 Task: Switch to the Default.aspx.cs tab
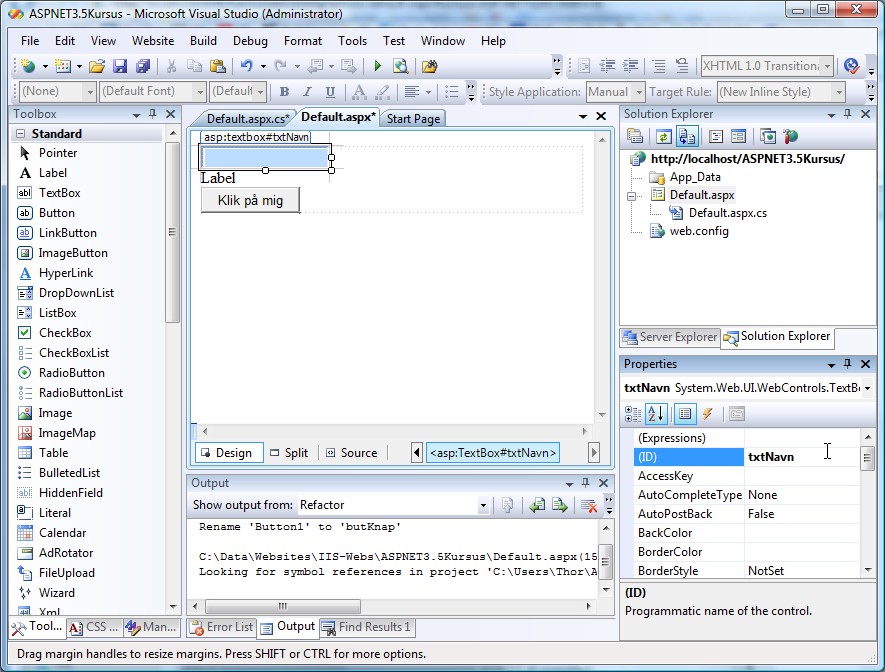(x=248, y=118)
